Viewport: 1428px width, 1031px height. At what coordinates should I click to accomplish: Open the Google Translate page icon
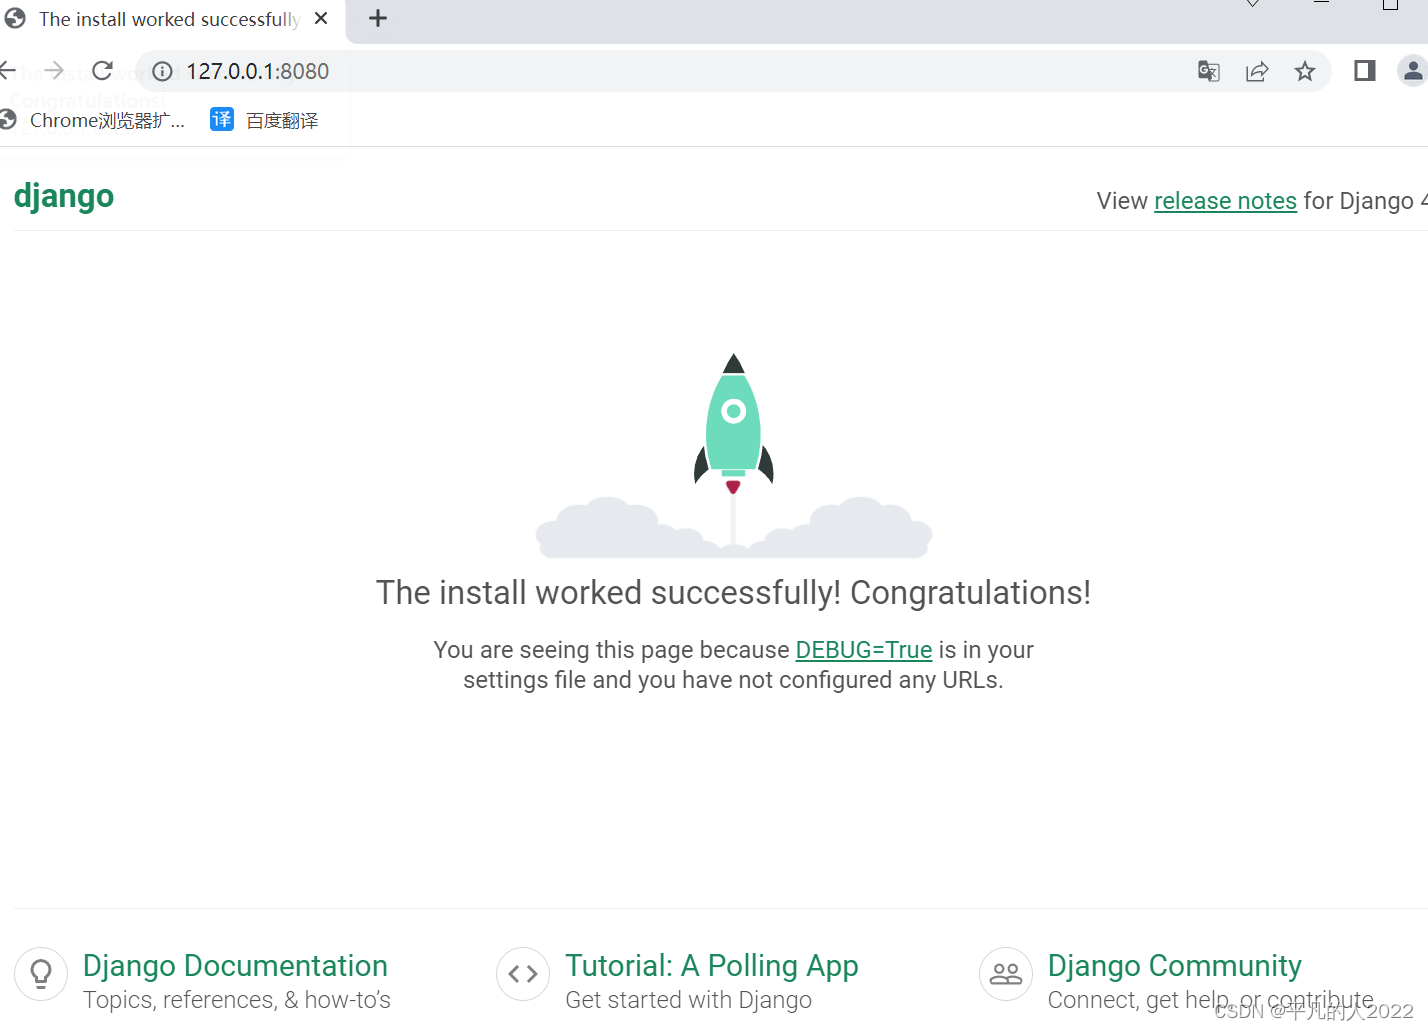pyautogui.click(x=1208, y=71)
